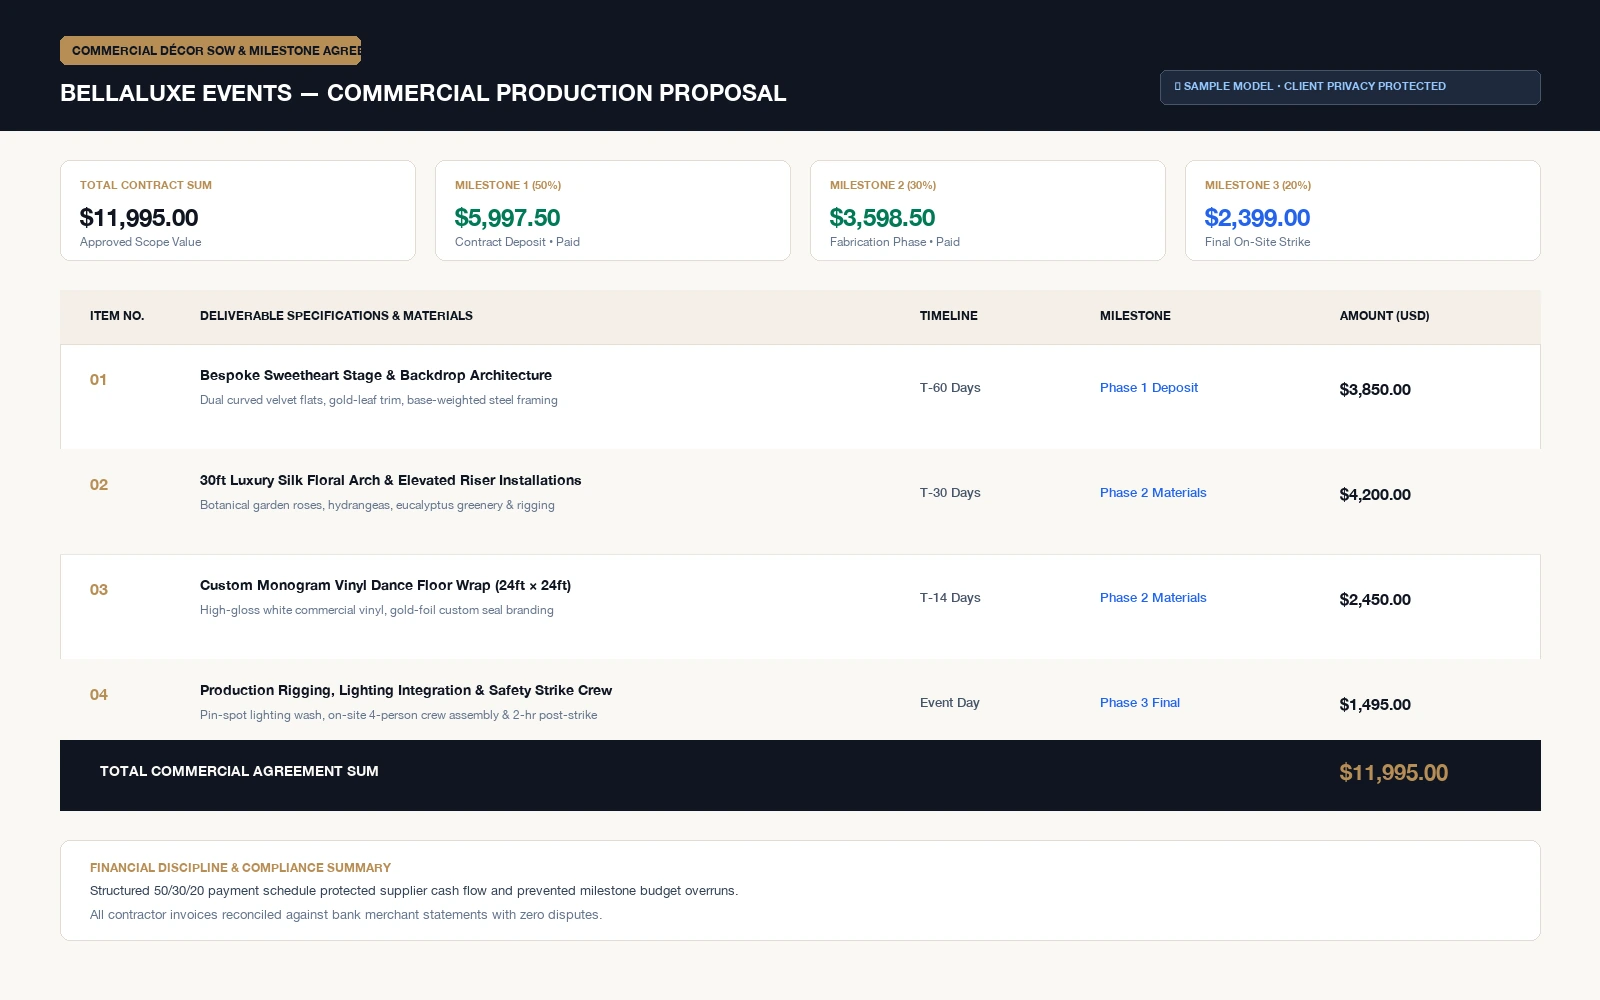Select the Total Contract Sum value $11,995.00 card
This screenshot has width=1600, height=1000.
tap(238, 211)
